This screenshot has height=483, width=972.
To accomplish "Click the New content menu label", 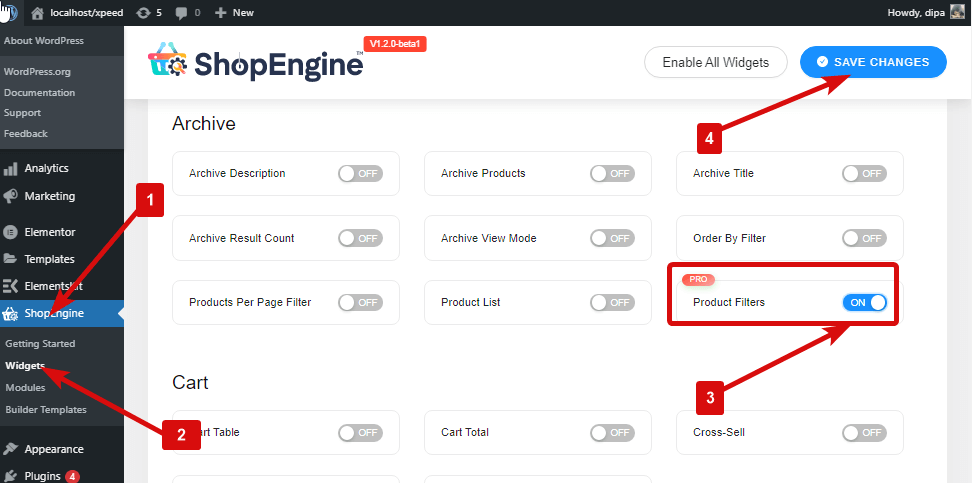I will pyautogui.click(x=243, y=12).
